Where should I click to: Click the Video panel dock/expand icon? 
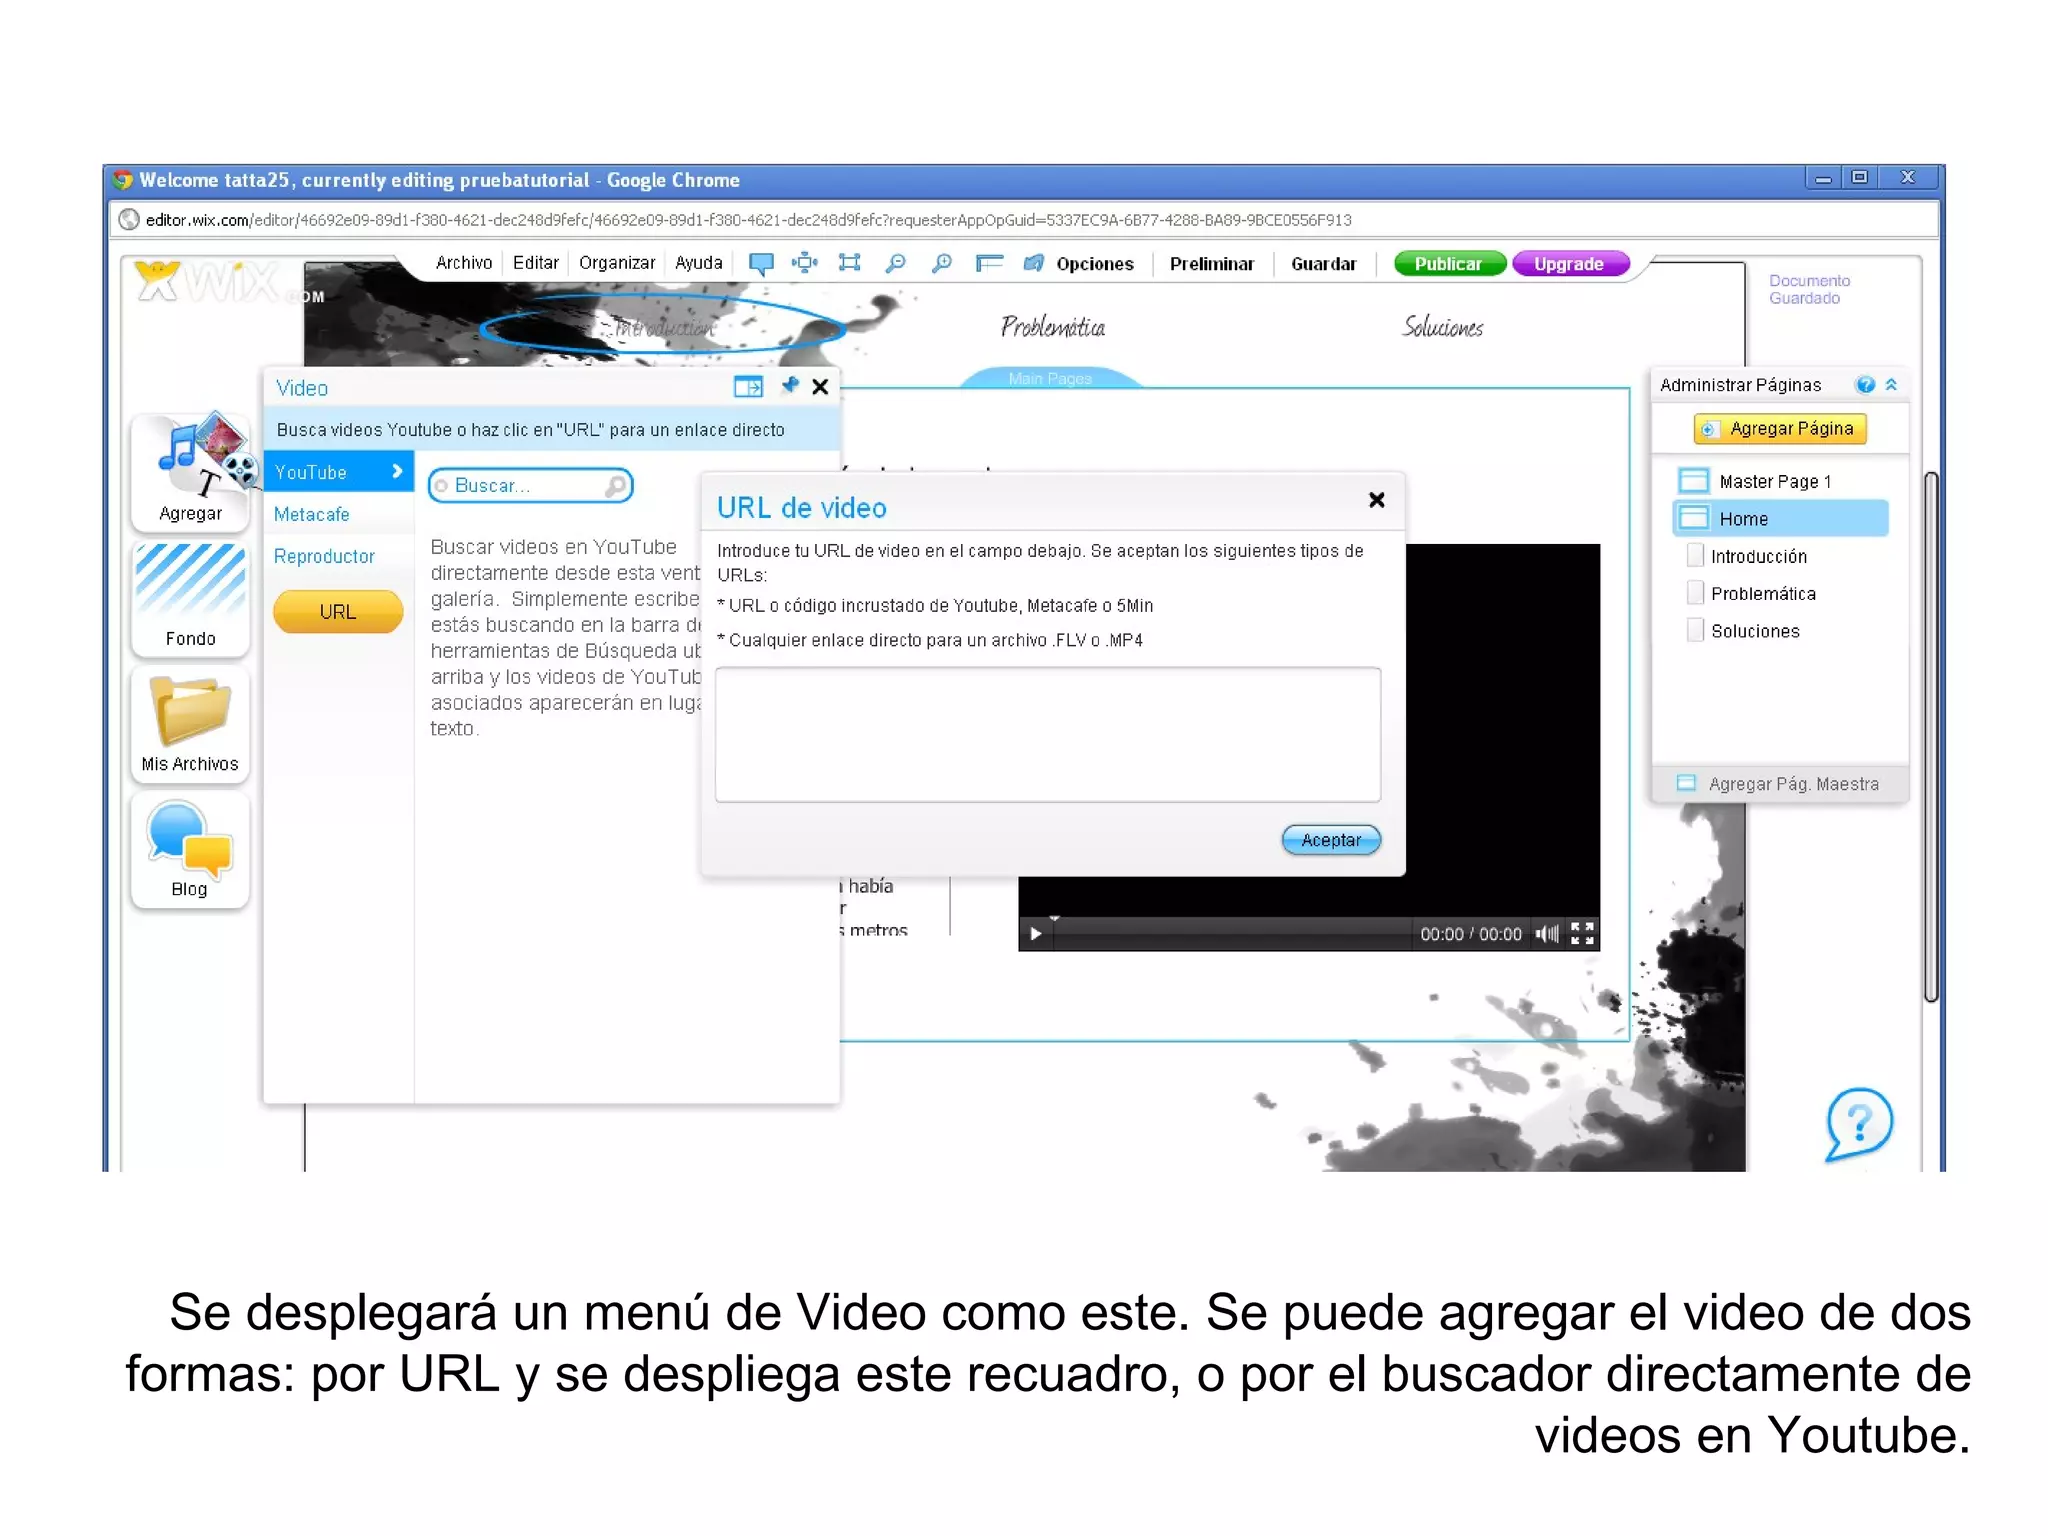[x=748, y=387]
